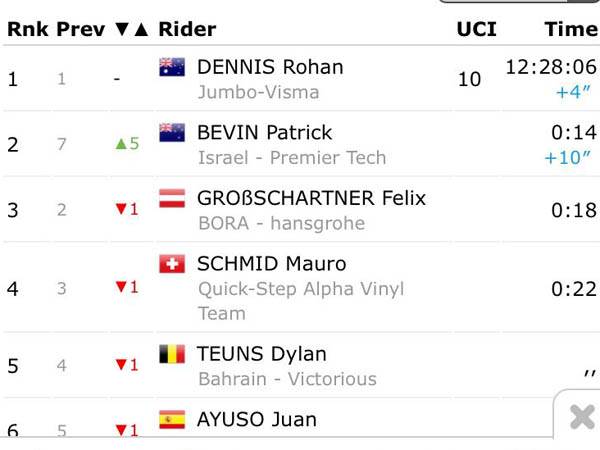This screenshot has height=450, width=600.
Task: Click the Belgian flag beside Teuns Dylan
Action: point(172,354)
